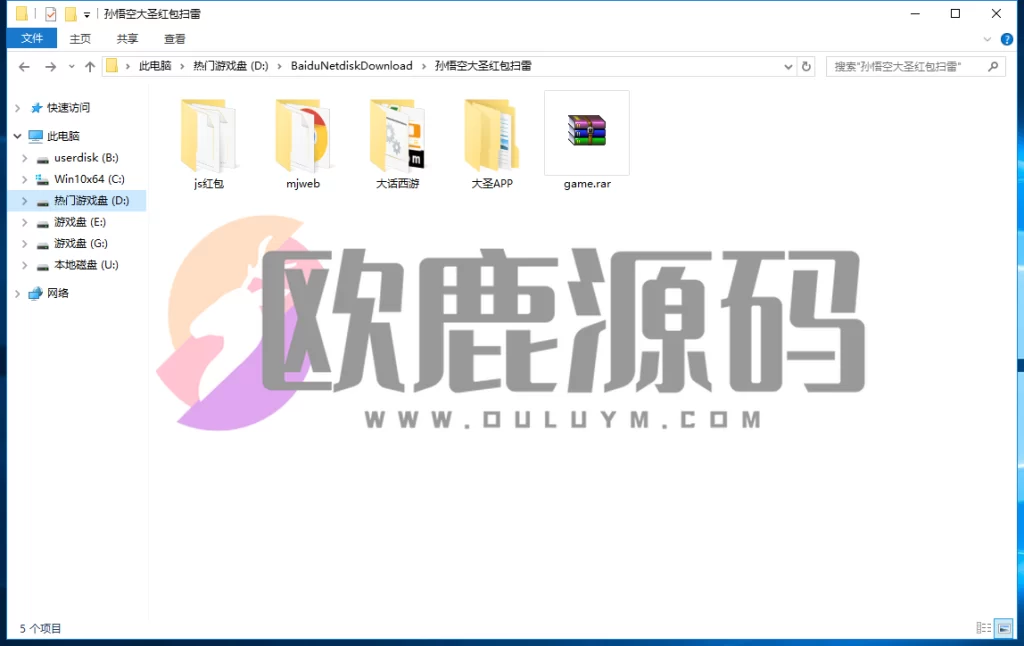Expand the 网络 item in the sidebar
The height and width of the screenshot is (646, 1024).
coord(16,292)
